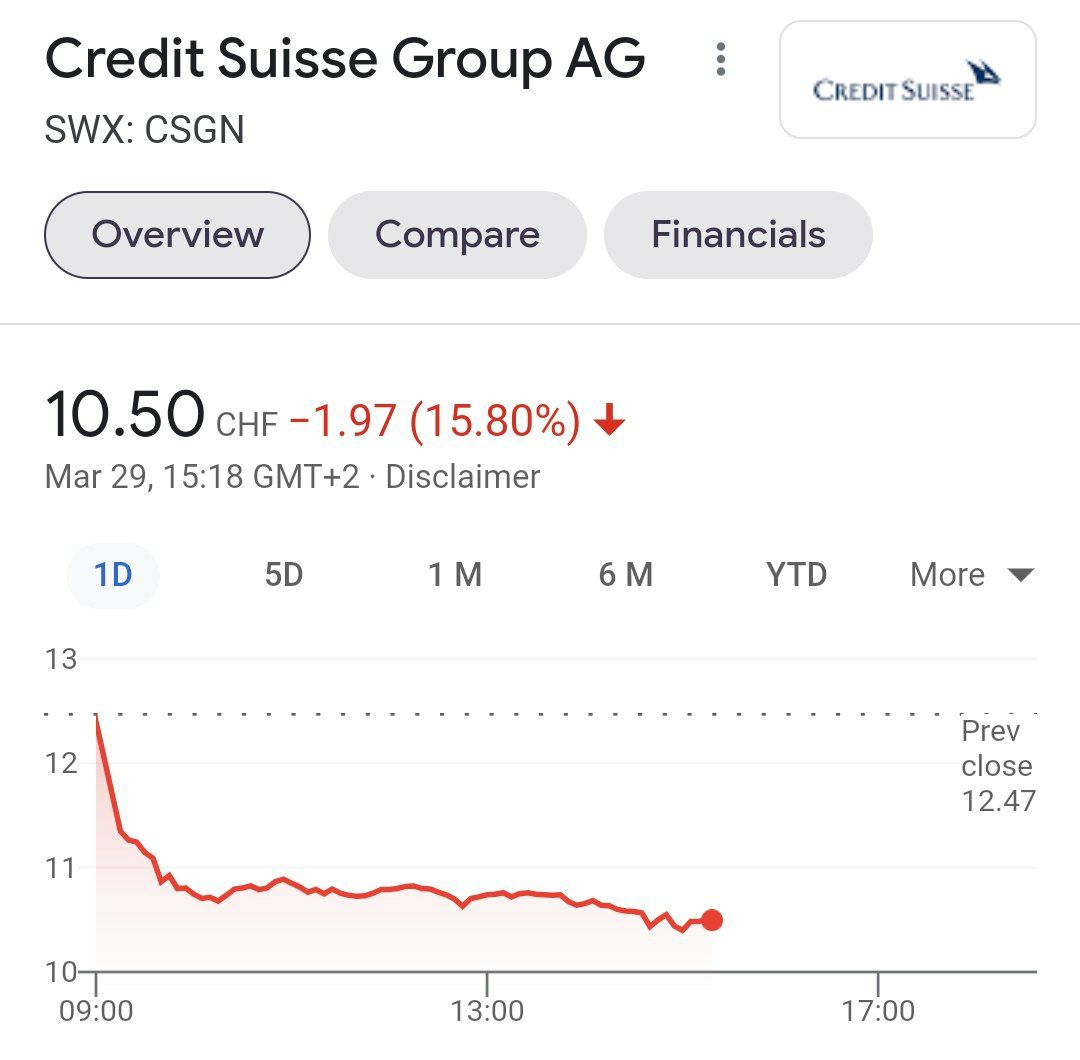Click the Credit Suisse Group AG title
This screenshot has height=1060, width=1080.
click(345, 60)
